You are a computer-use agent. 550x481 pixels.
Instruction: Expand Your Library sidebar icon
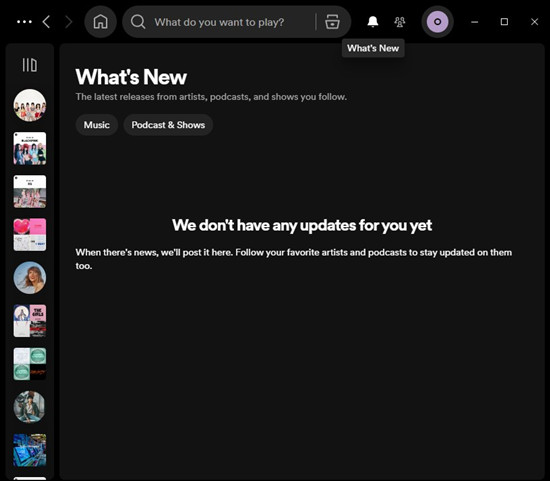(x=30, y=65)
